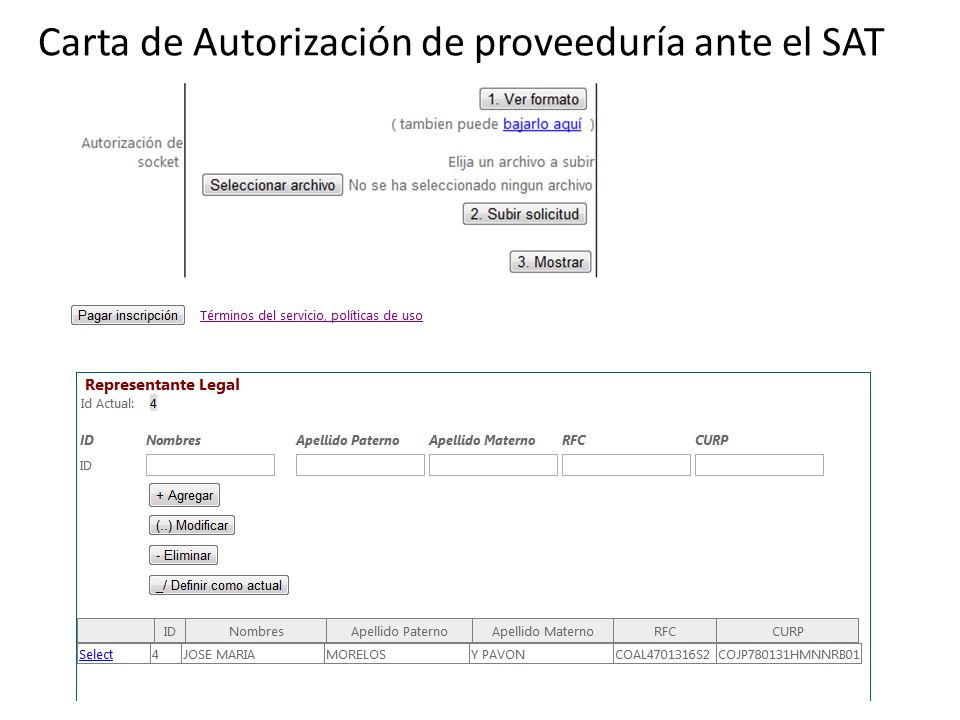Click the 'MORELOS' table cell
The height and width of the screenshot is (720, 960).
pyautogui.click(x=397, y=654)
